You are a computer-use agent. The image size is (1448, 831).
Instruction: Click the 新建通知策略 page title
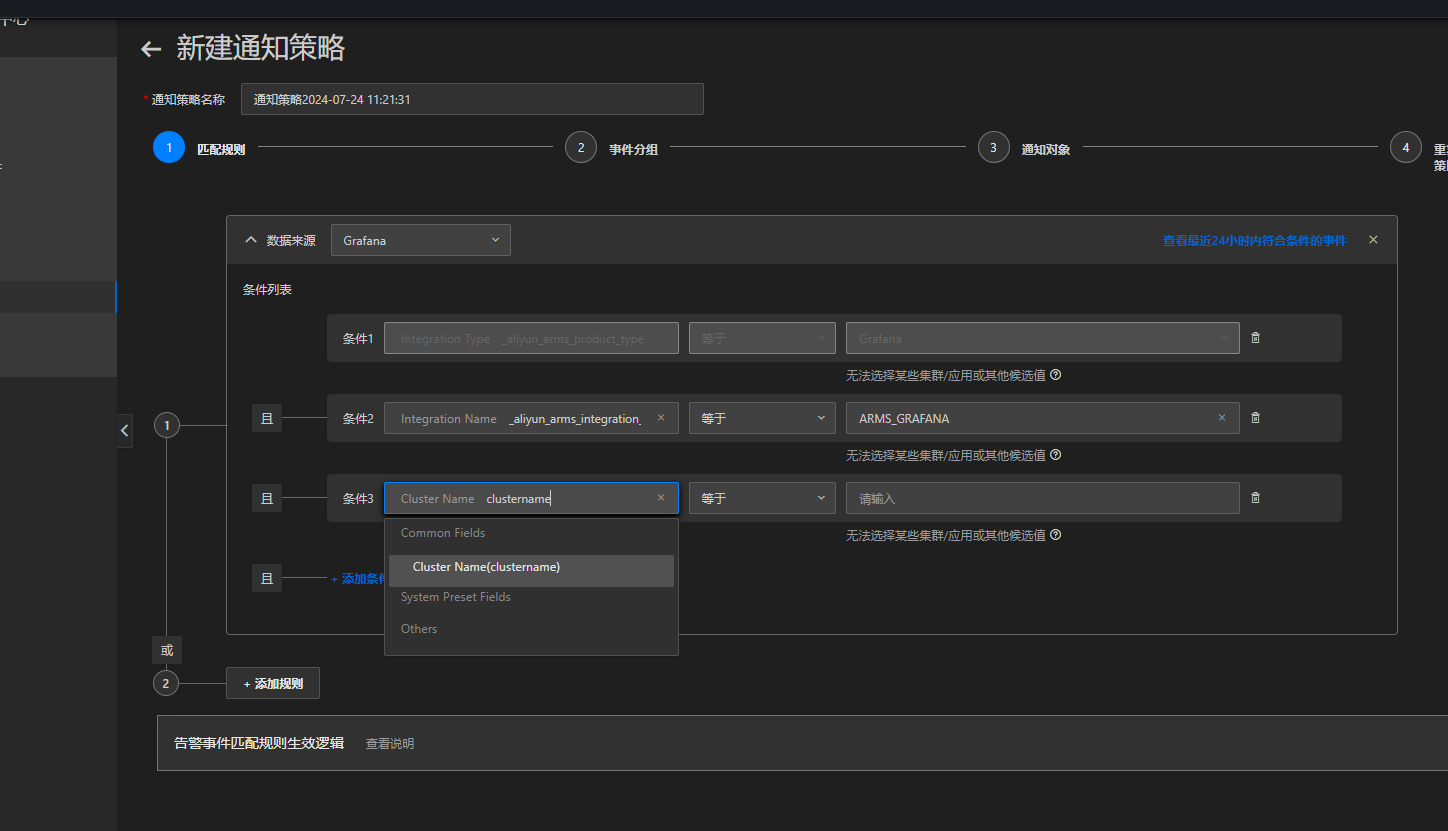[261, 48]
